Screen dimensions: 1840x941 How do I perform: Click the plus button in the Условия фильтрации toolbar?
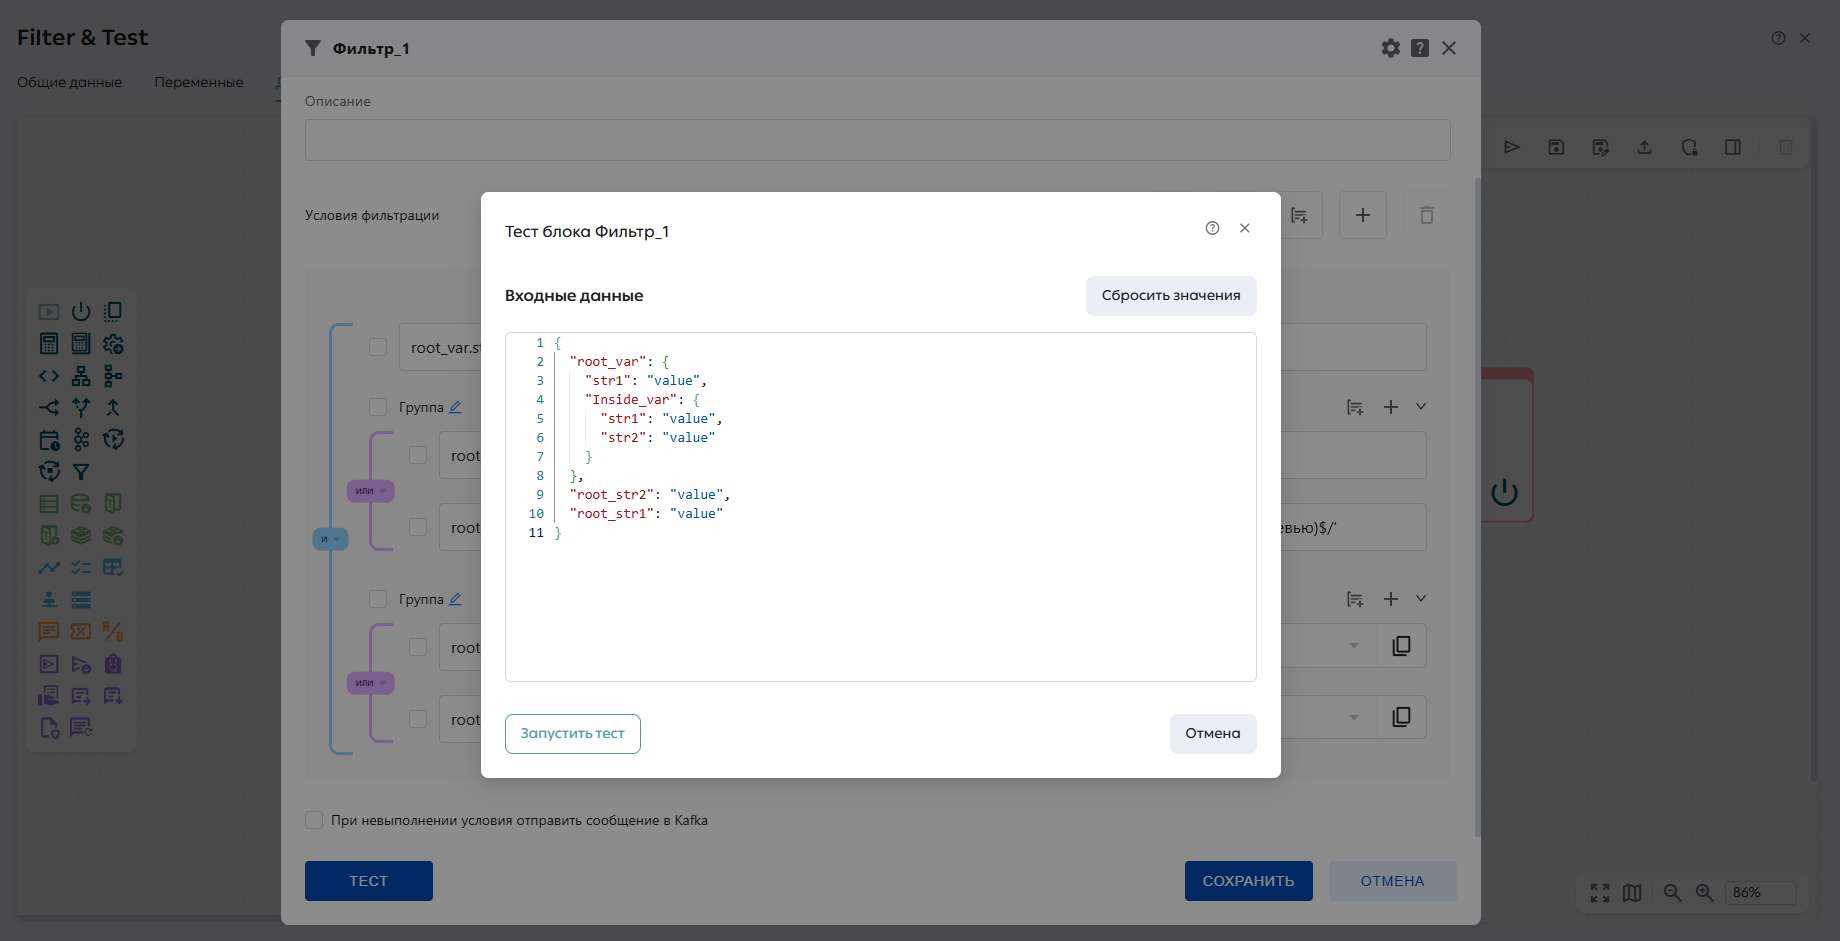1363,215
